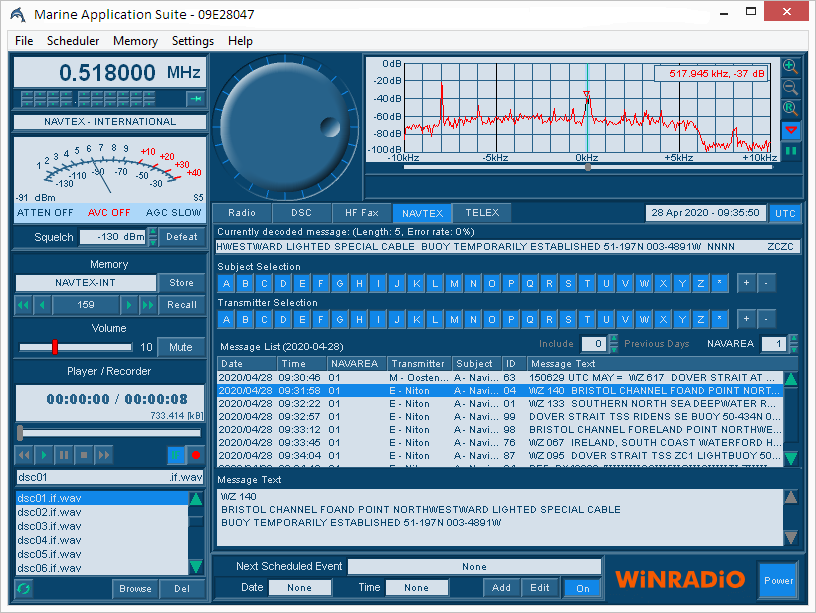Click the red triangle marker icon beside spectrum
This screenshot has height=613, width=816.
(790, 130)
